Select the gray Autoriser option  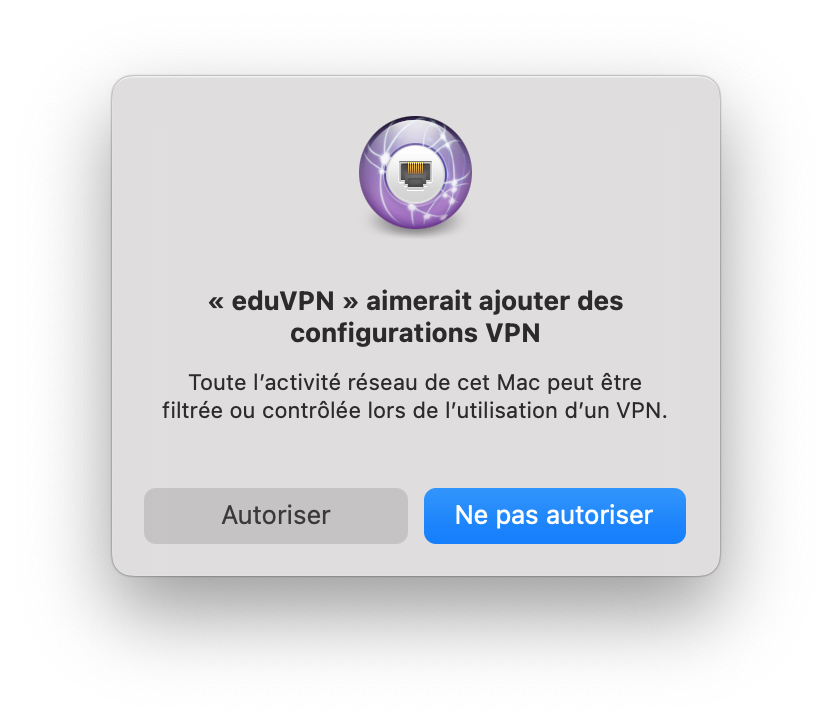[275, 515]
